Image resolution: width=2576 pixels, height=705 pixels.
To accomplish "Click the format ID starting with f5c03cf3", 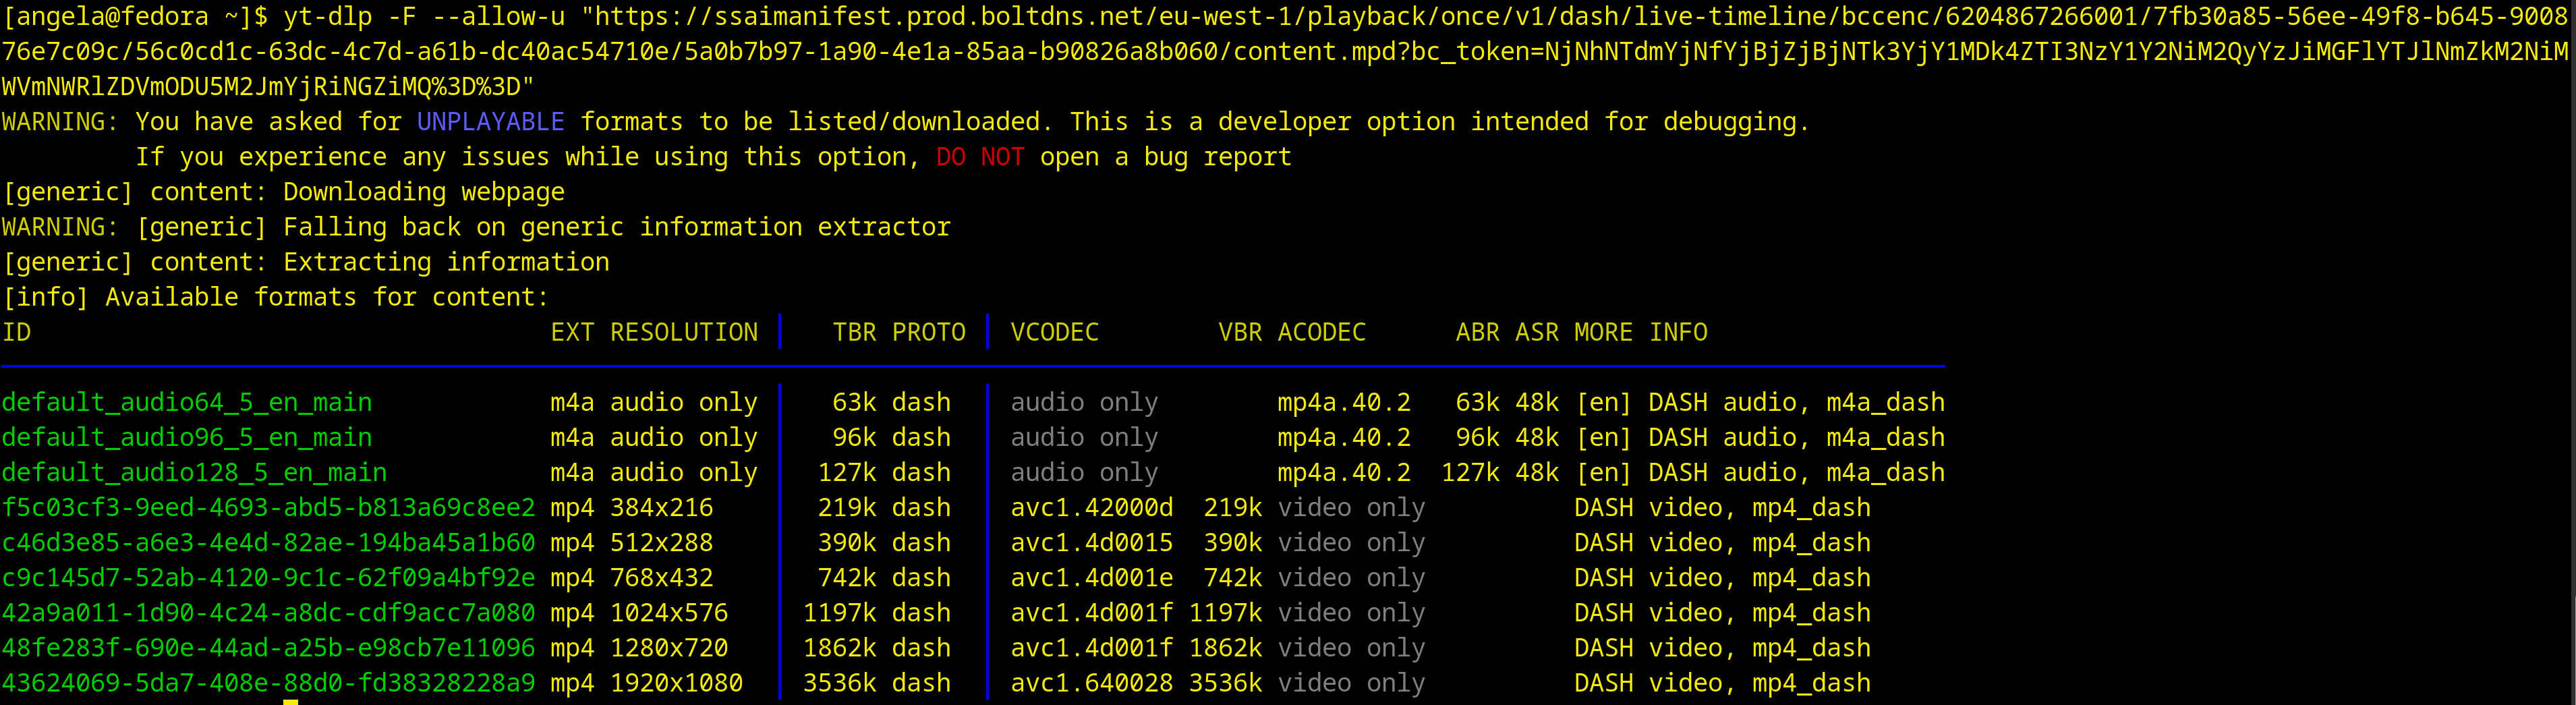I will (x=268, y=507).
